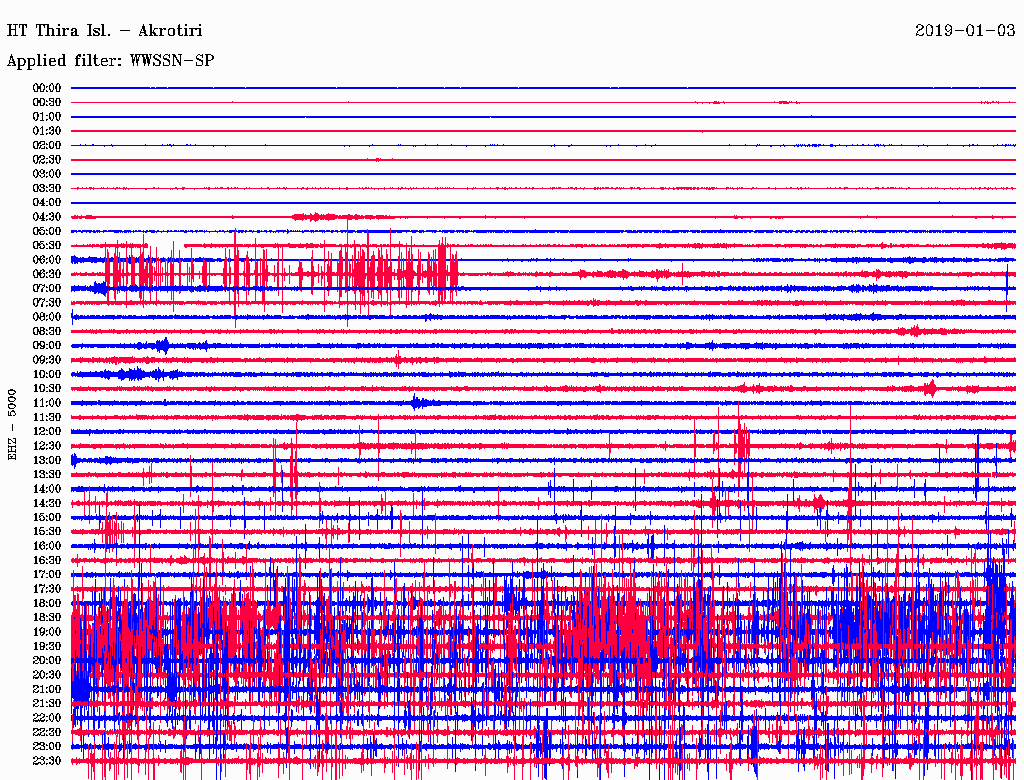1024x780 pixels.
Task: Click the 23:00 time label
Action: click(47, 746)
